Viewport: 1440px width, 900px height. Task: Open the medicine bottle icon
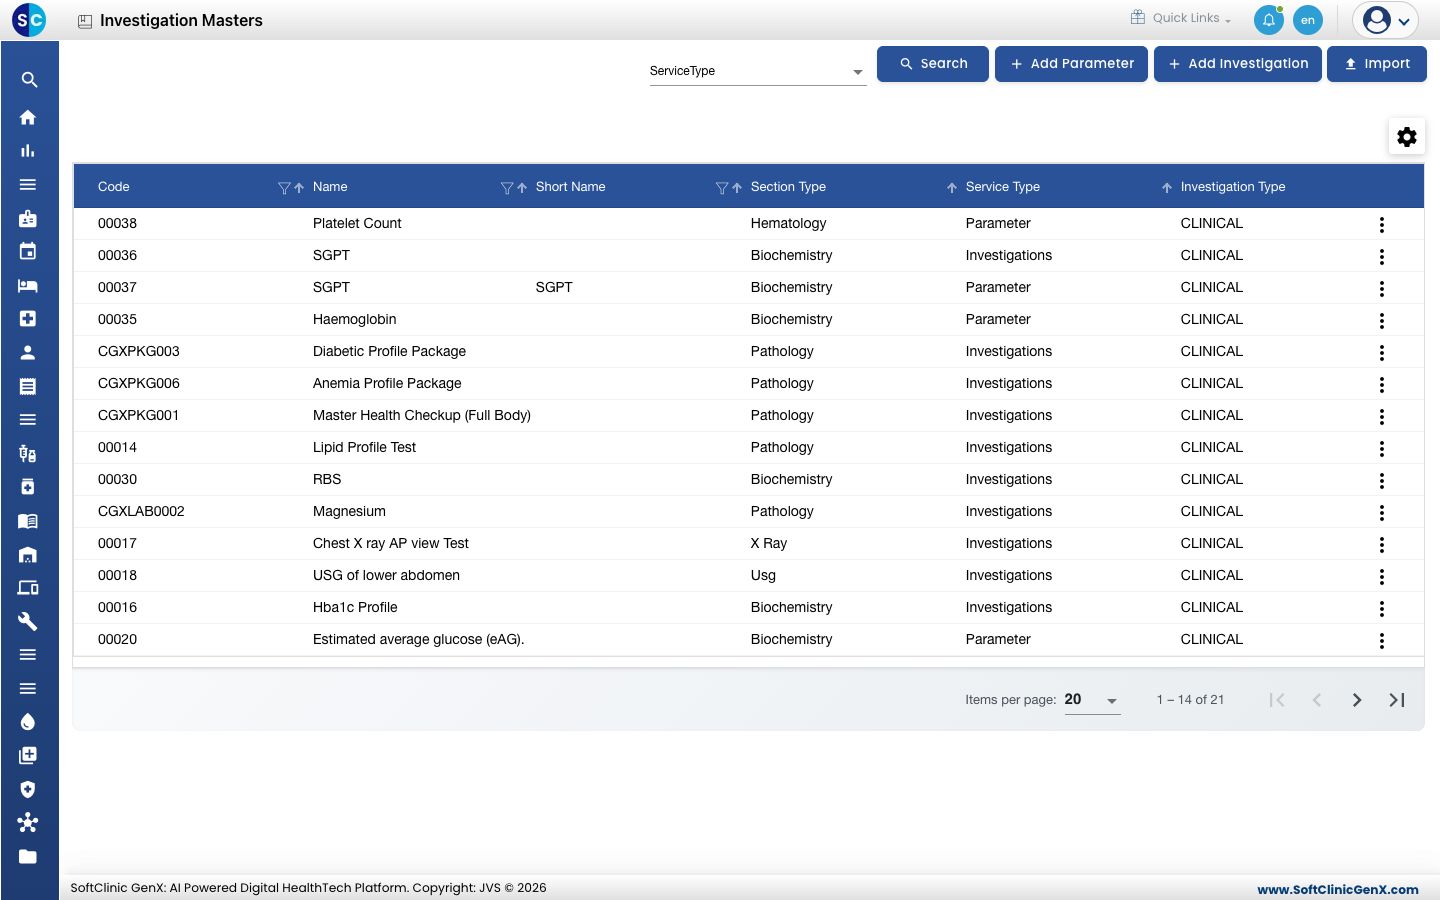28,487
